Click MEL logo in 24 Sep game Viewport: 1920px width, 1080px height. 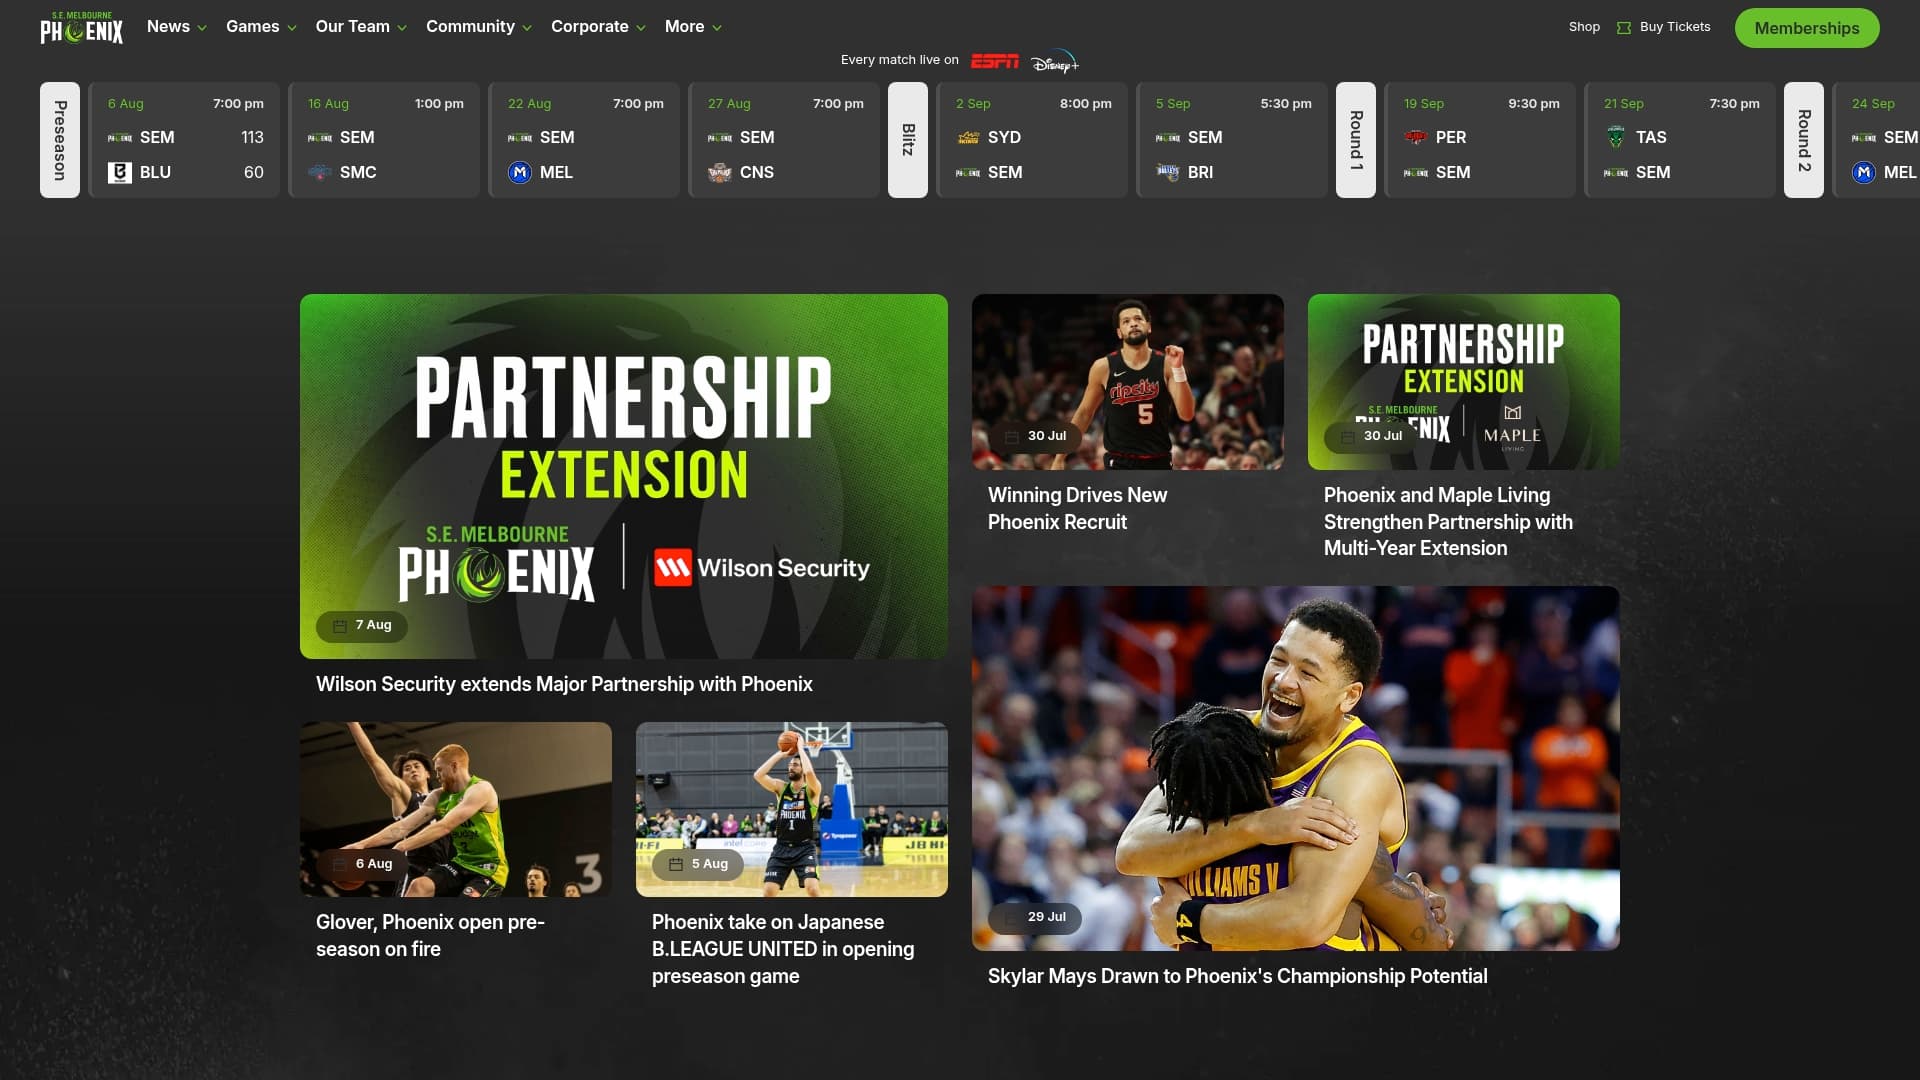tap(1864, 173)
